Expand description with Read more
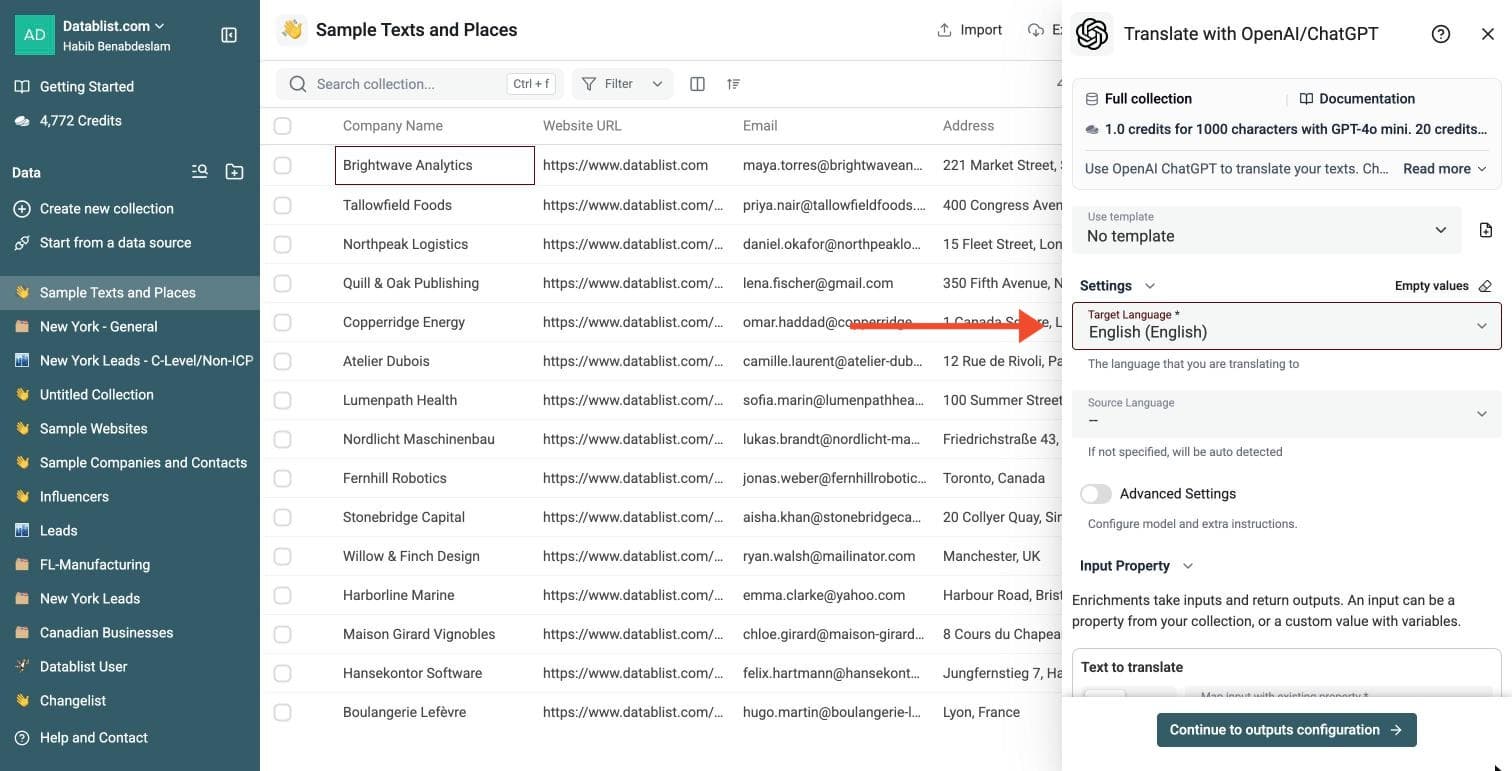Viewport: 1512px width, 771px height. [1444, 169]
